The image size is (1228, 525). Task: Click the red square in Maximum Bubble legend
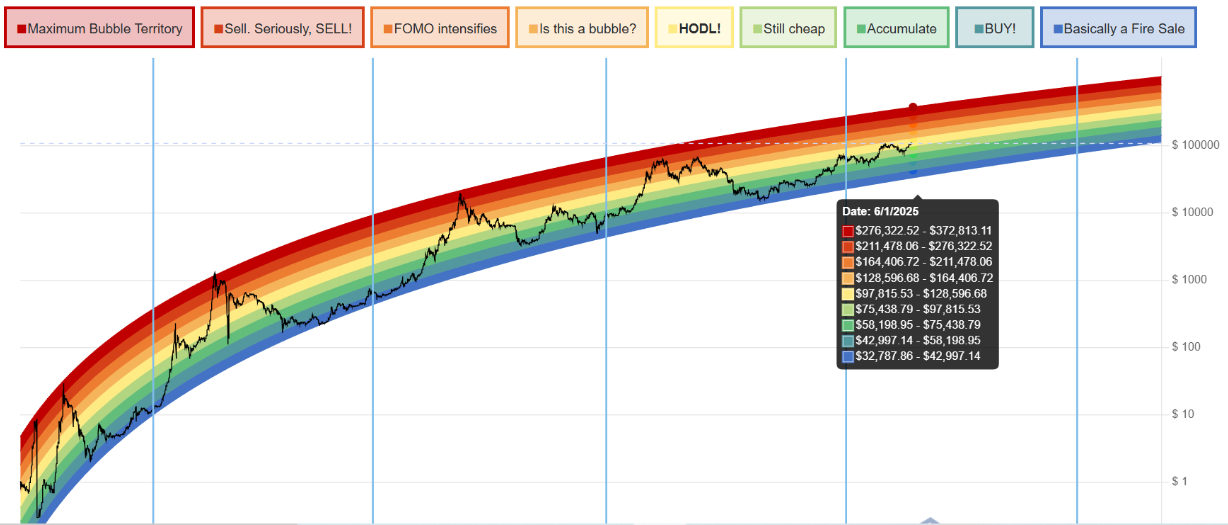point(21,29)
